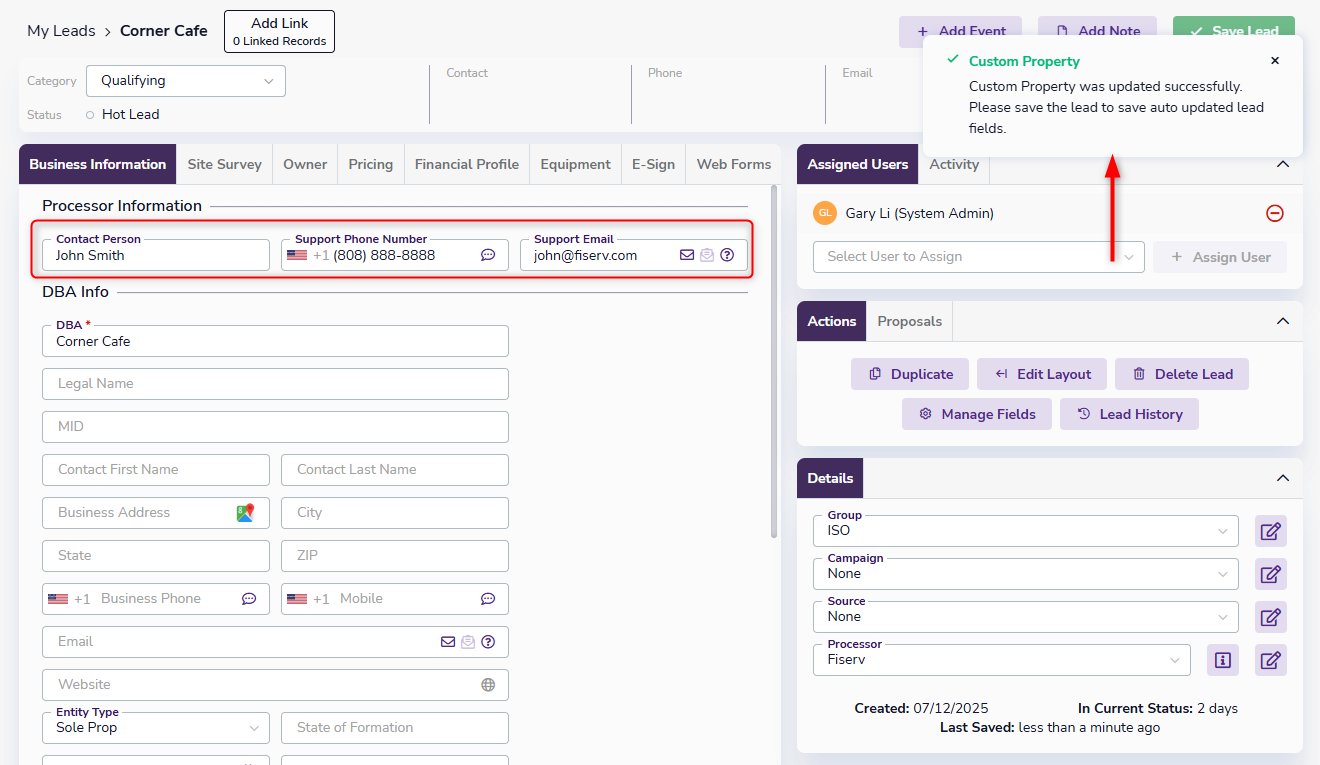Edit the Group field pencil icon
Image resolution: width=1320 pixels, height=765 pixels.
click(x=1270, y=531)
